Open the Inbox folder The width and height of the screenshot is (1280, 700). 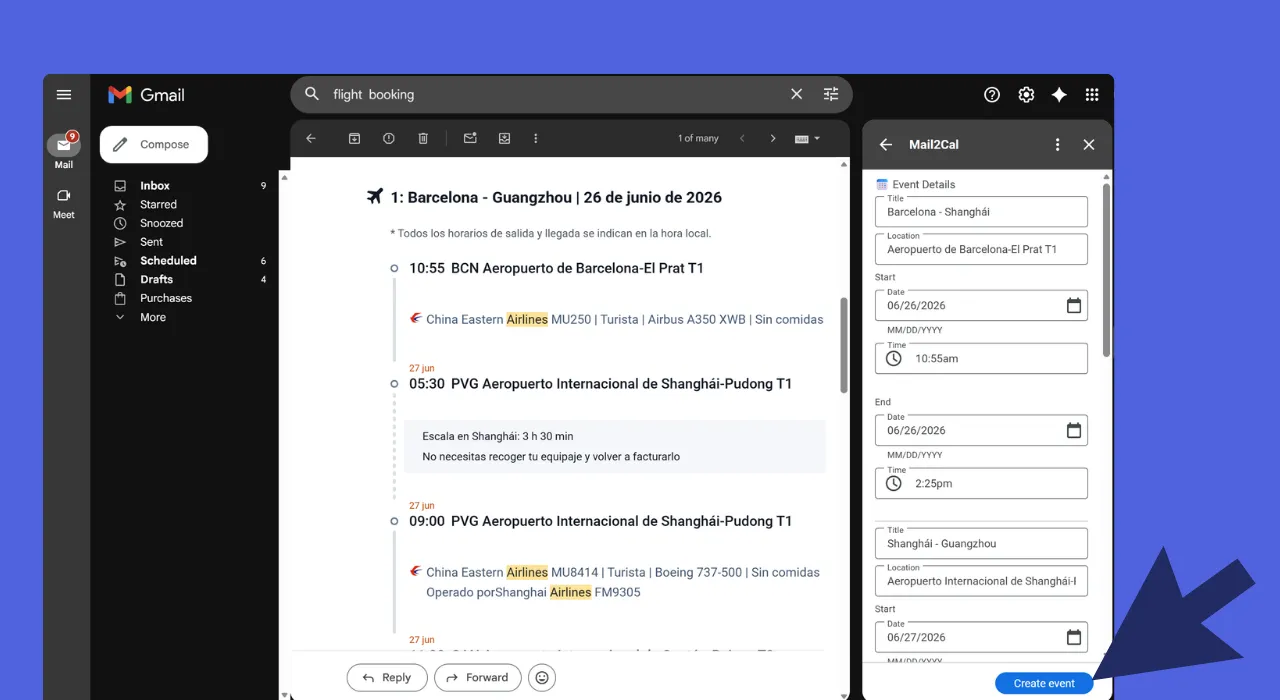(x=155, y=185)
